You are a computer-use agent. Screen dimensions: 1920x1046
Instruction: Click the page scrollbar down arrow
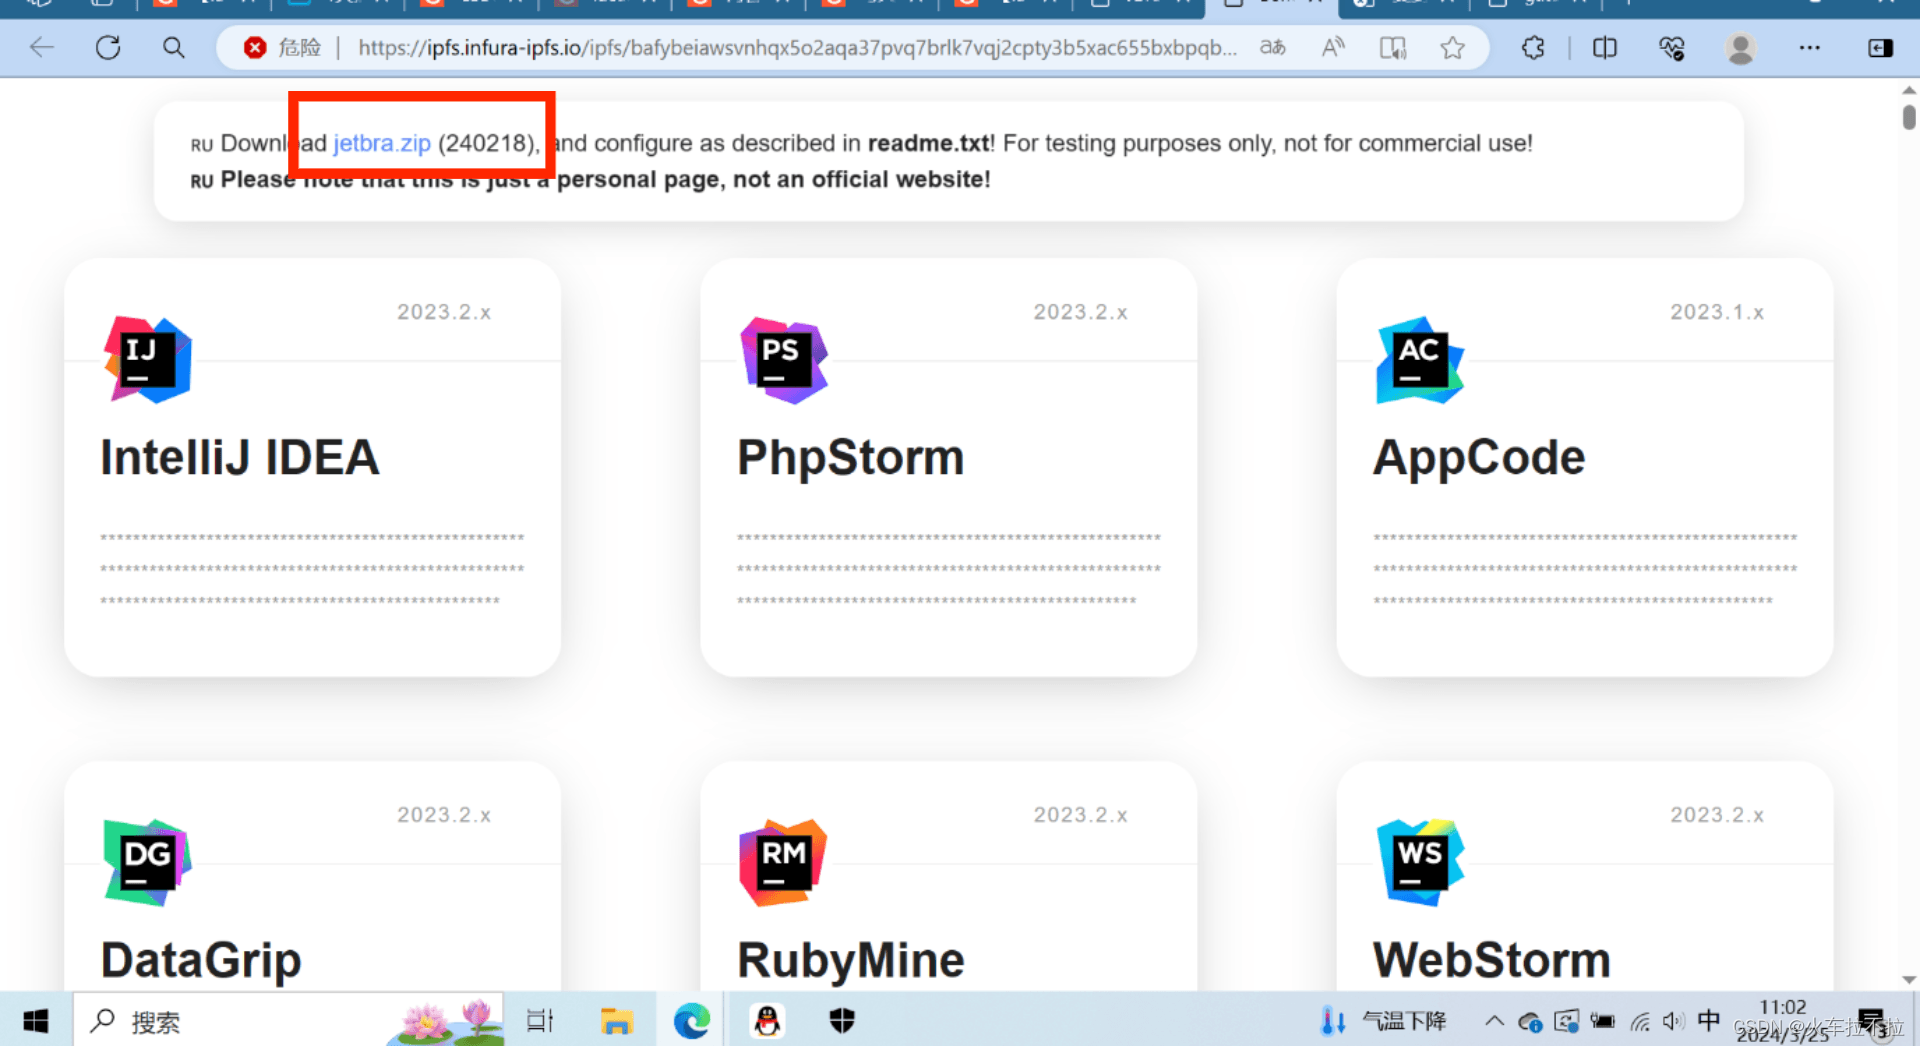coord(1909,980)
